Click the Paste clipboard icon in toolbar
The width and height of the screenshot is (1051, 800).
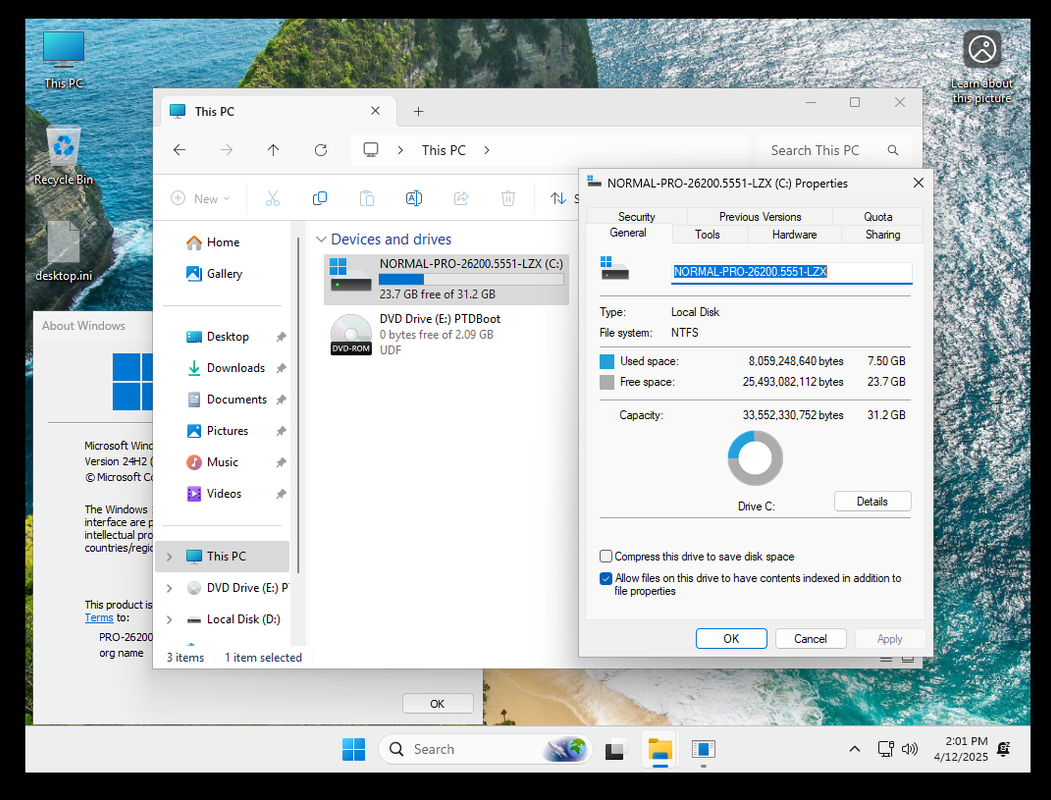point(367,198)
